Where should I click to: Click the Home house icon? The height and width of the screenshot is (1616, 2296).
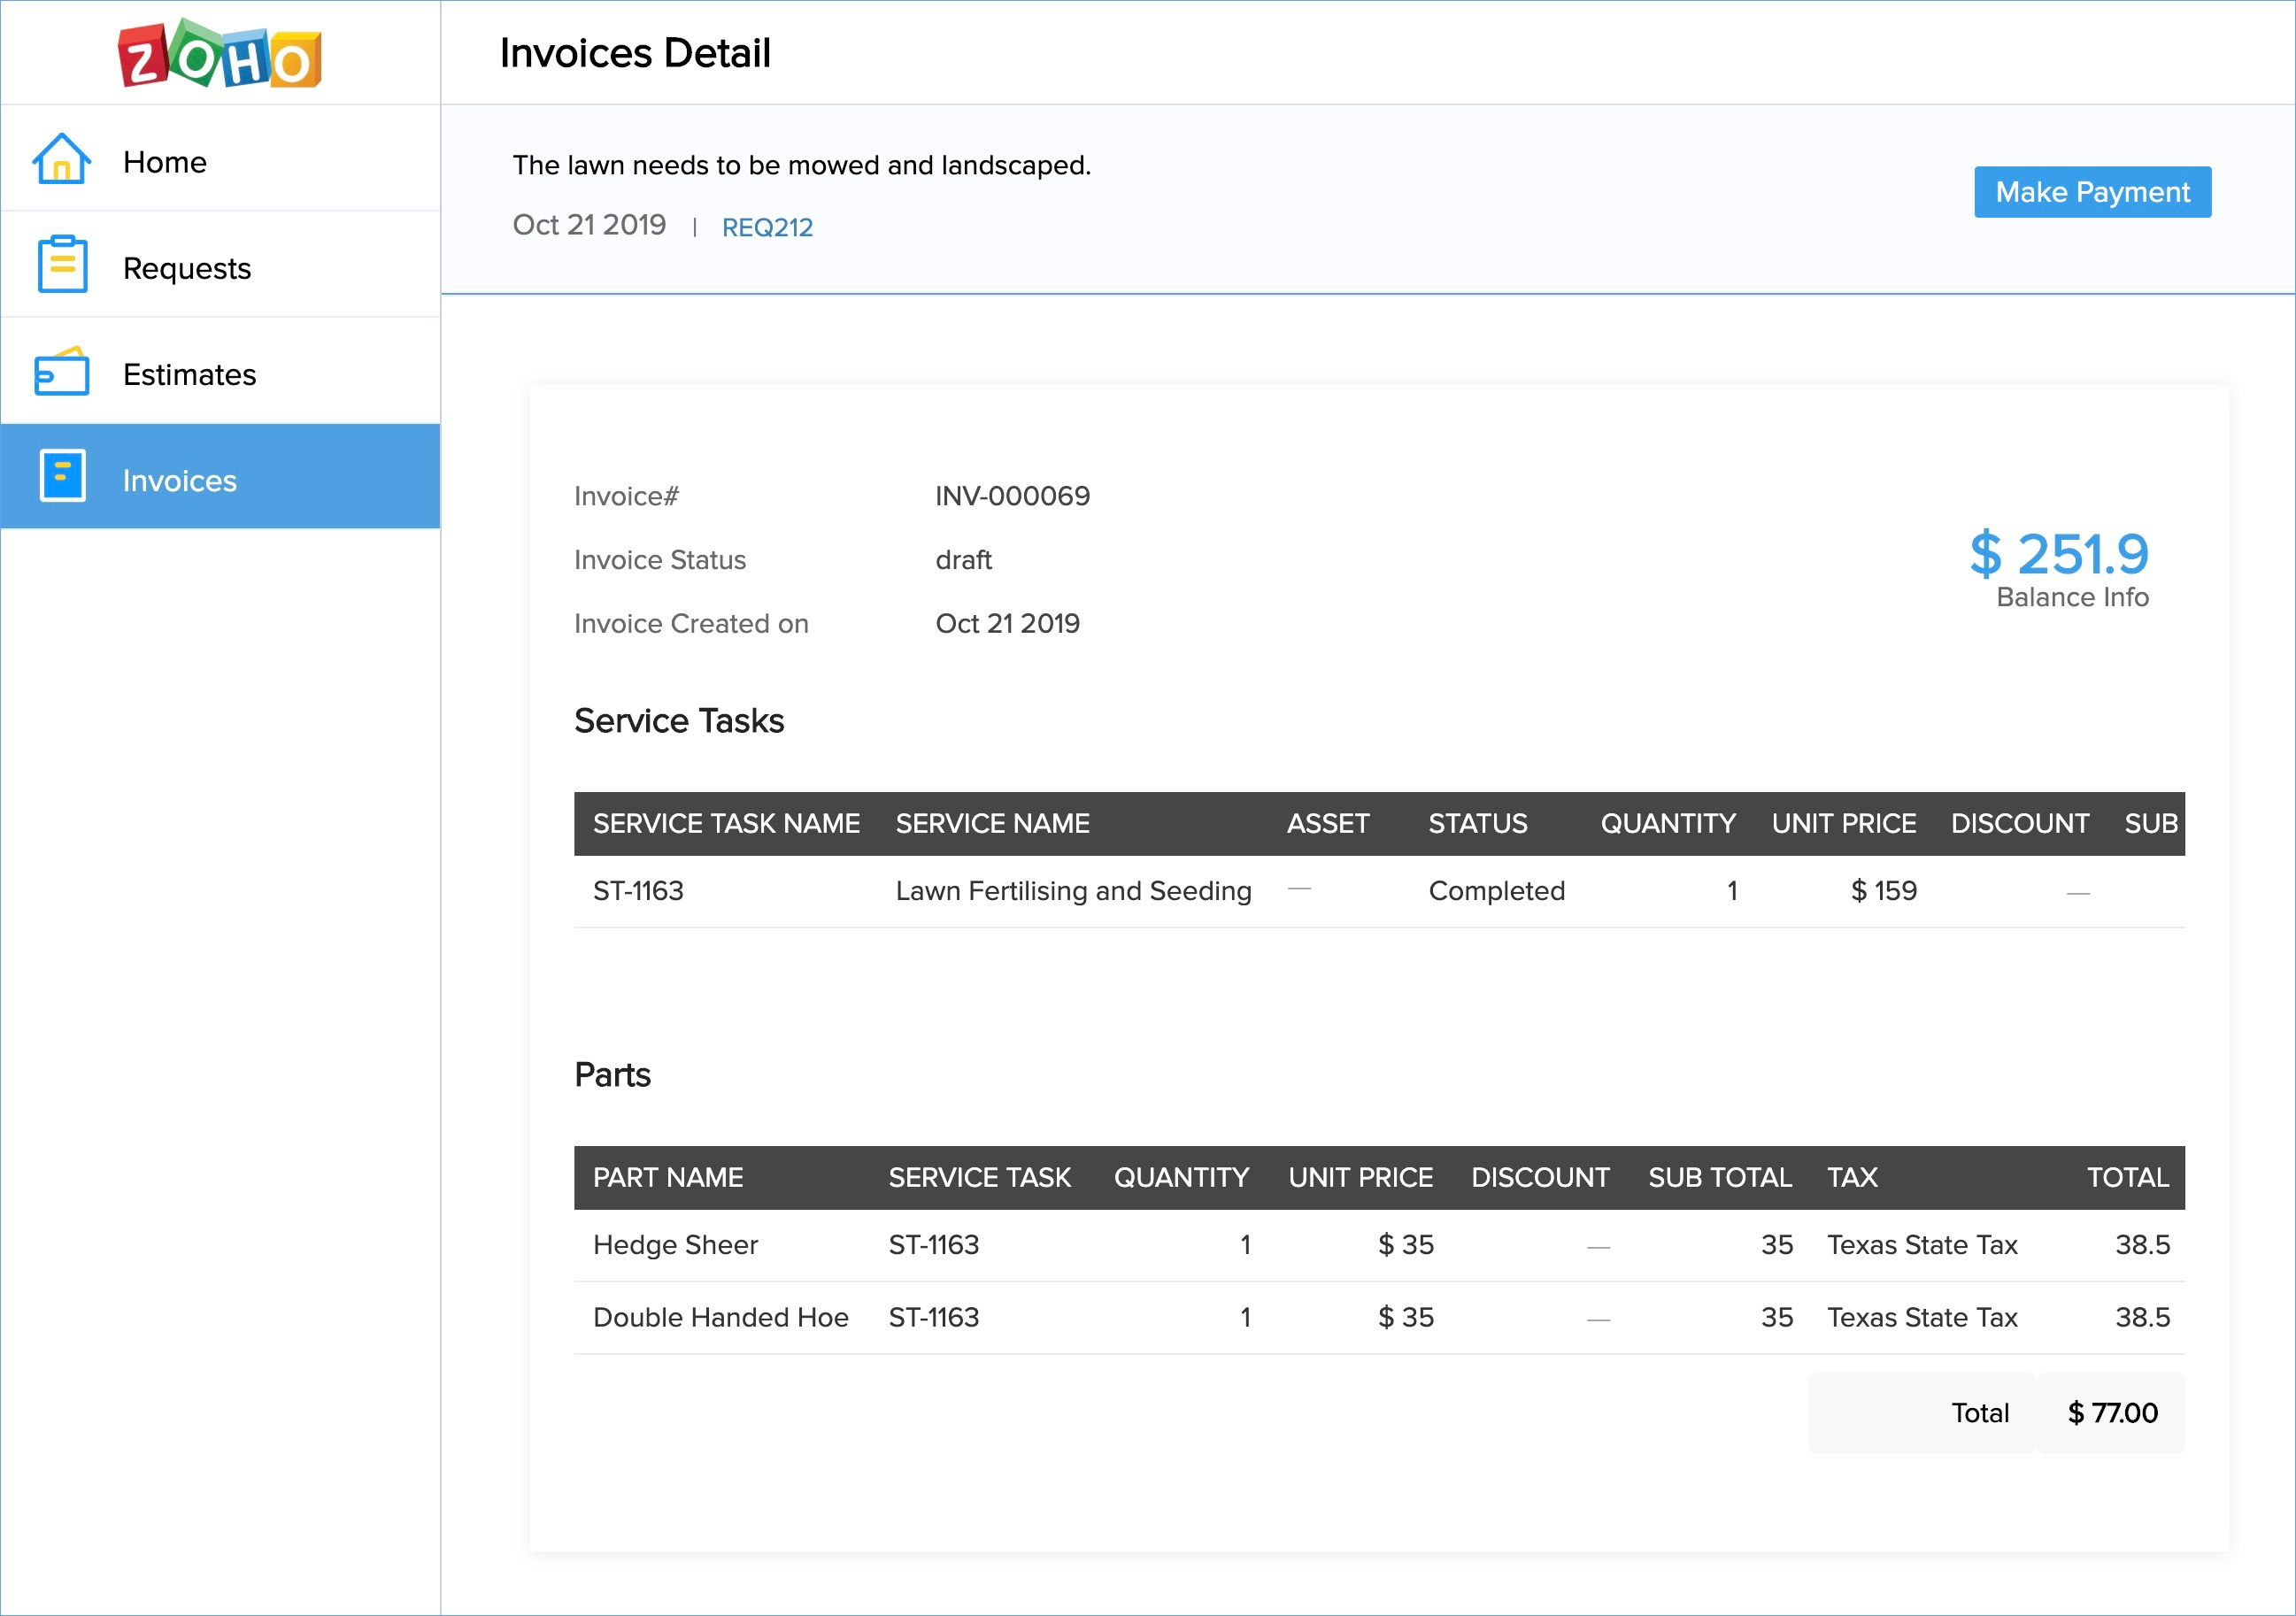tap(62, 160)
